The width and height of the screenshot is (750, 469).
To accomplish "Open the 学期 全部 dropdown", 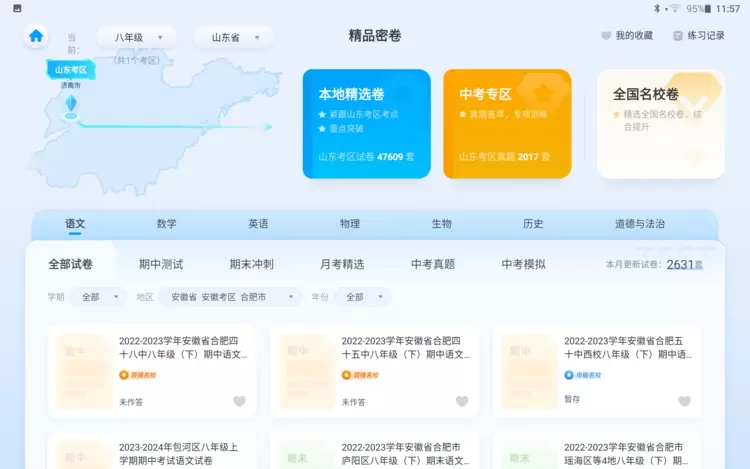I will pos(98,297).
